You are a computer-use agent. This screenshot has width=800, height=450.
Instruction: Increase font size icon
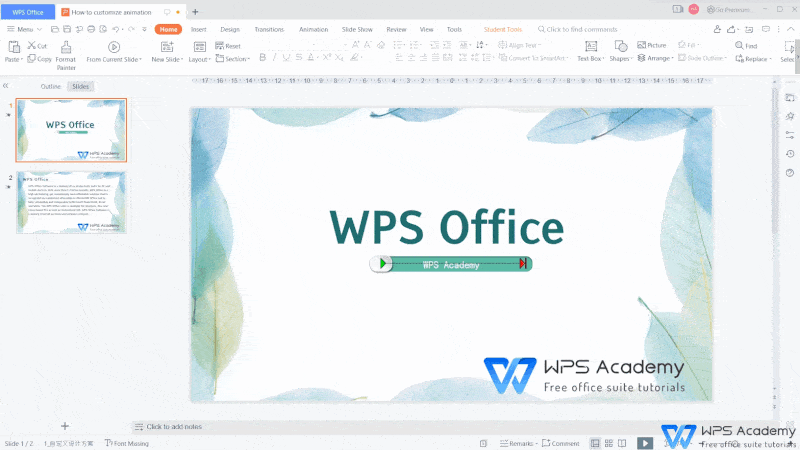tap(356, 45)
